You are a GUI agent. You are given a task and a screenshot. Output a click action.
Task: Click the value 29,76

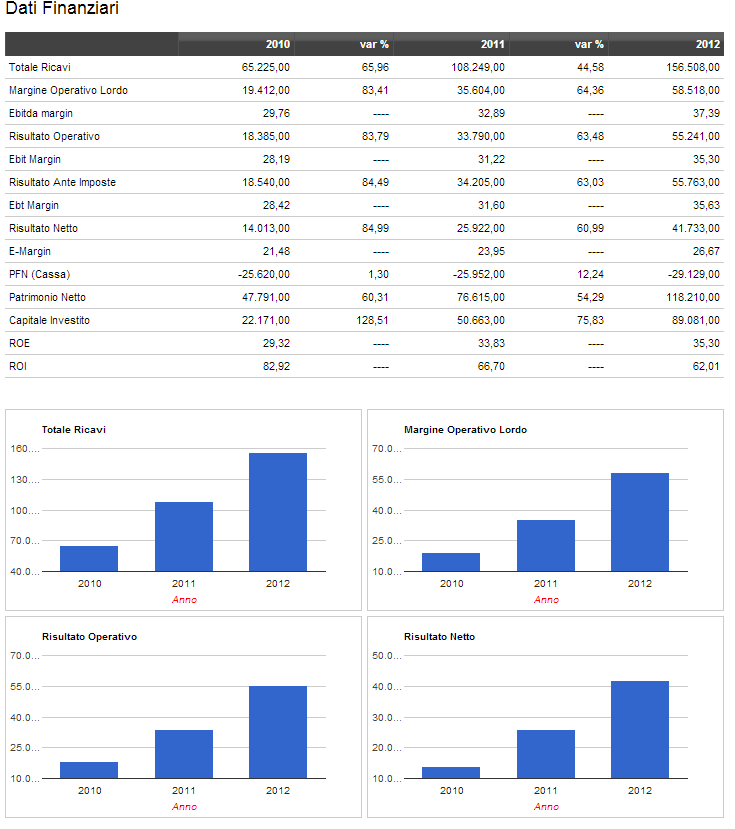277,113
